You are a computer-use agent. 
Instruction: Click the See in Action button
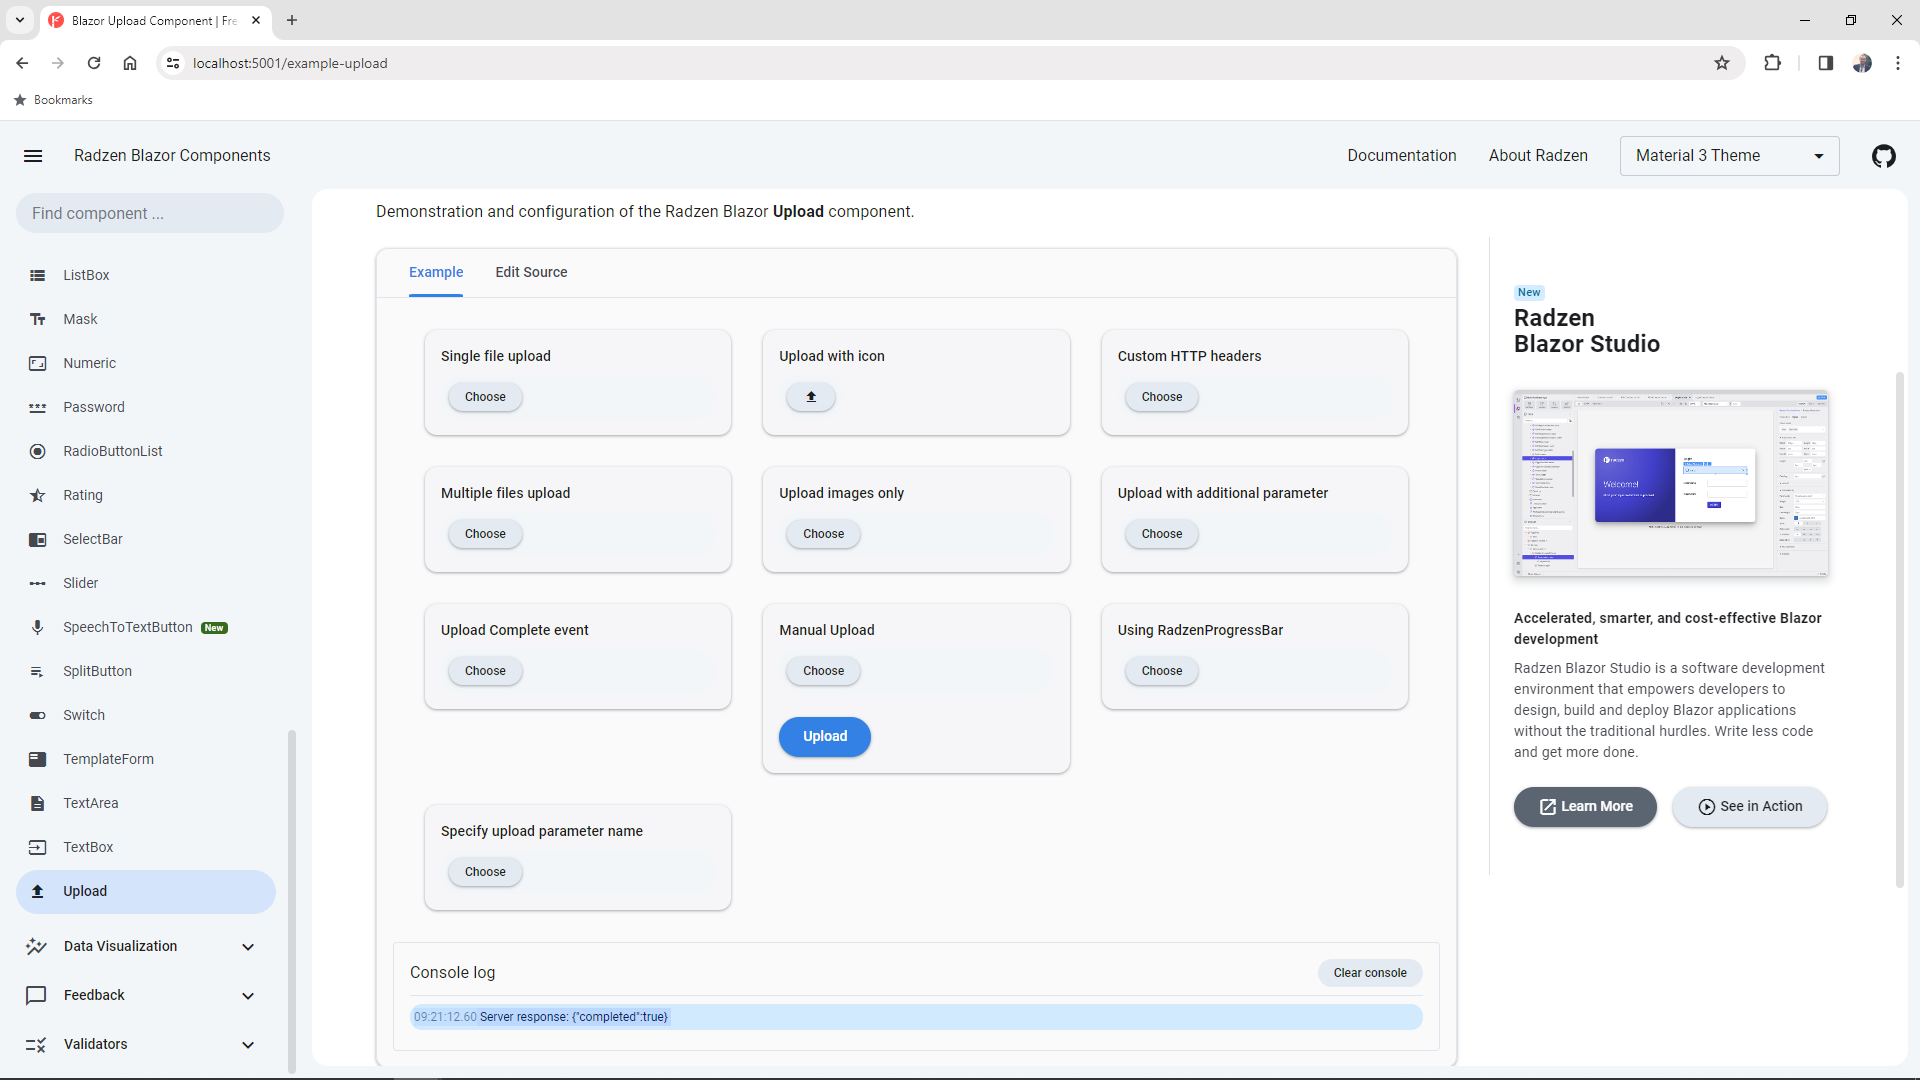point(1750,807)
